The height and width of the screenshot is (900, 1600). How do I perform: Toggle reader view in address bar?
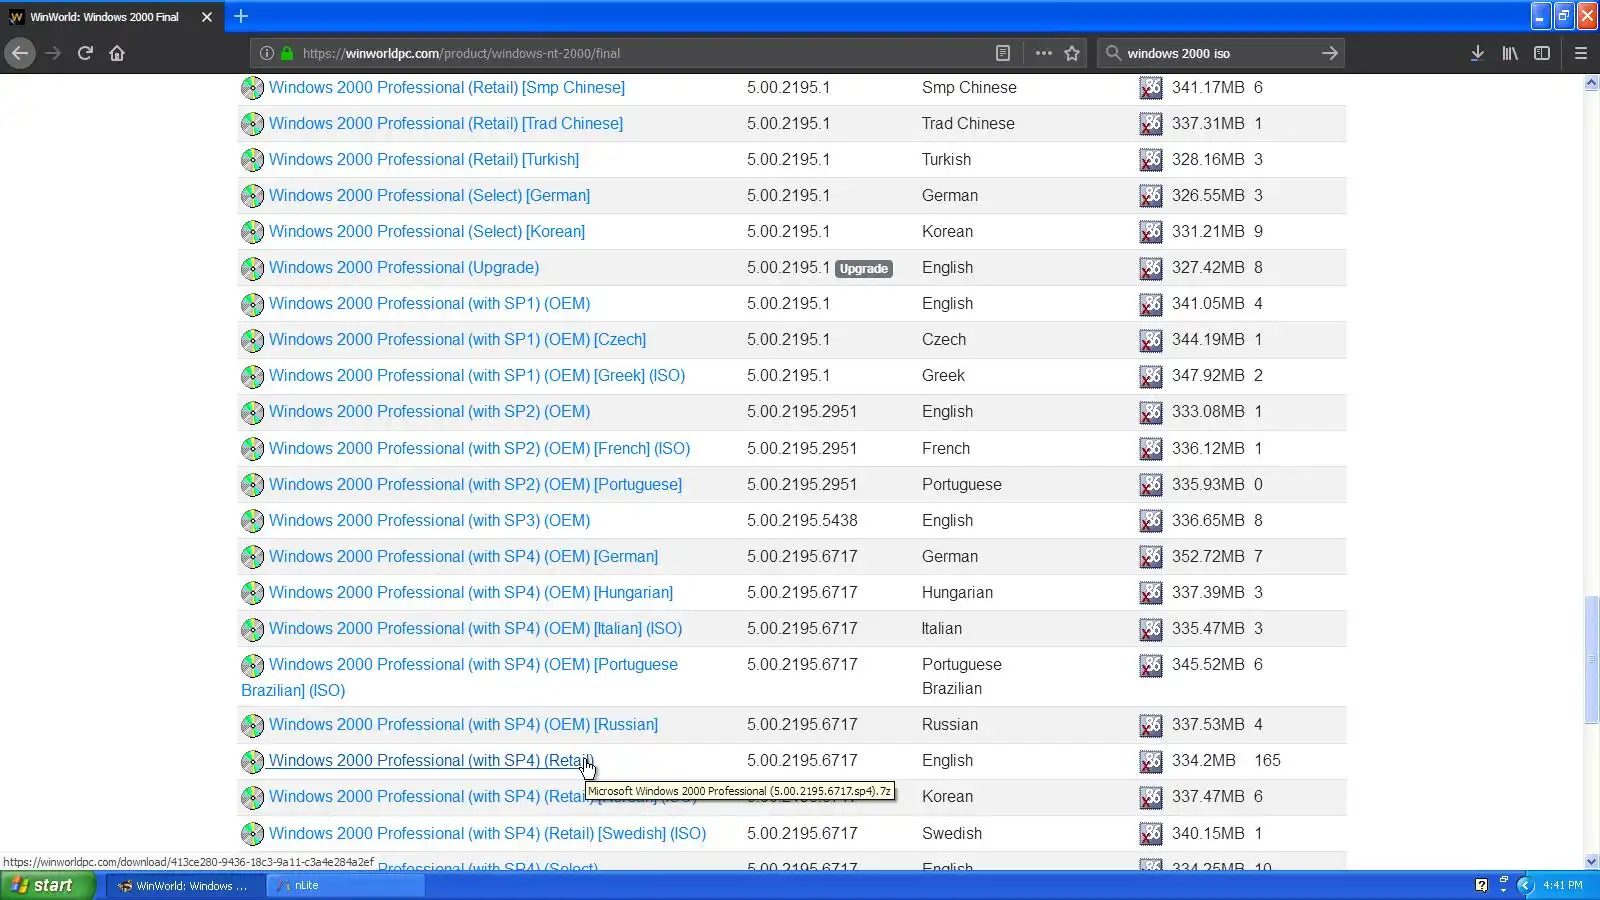tap(1003, 53)
